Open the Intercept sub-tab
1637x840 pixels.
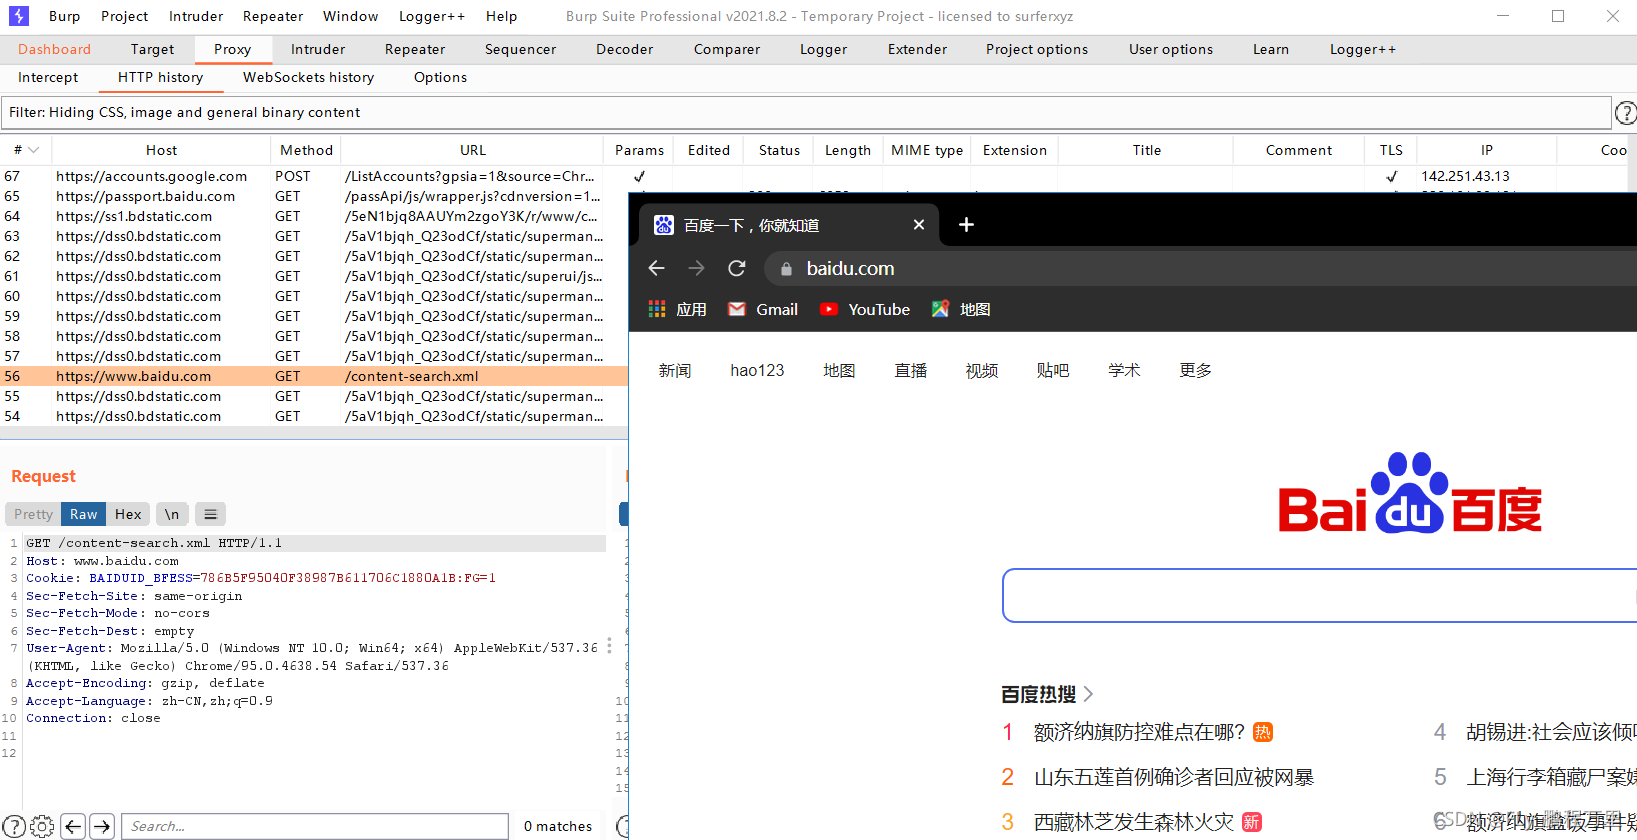click(x=48, y=77)
